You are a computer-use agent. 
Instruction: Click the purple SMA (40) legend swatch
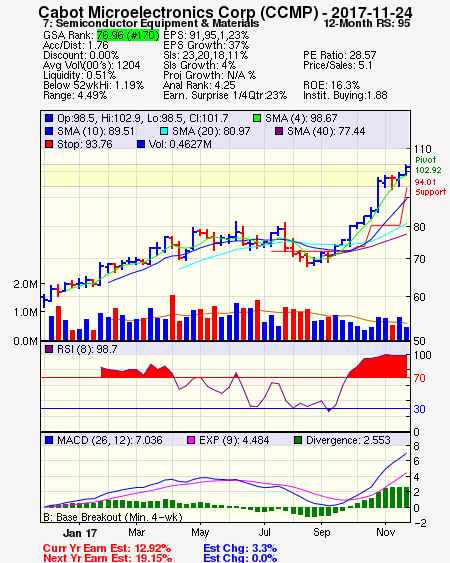point(279,131)
